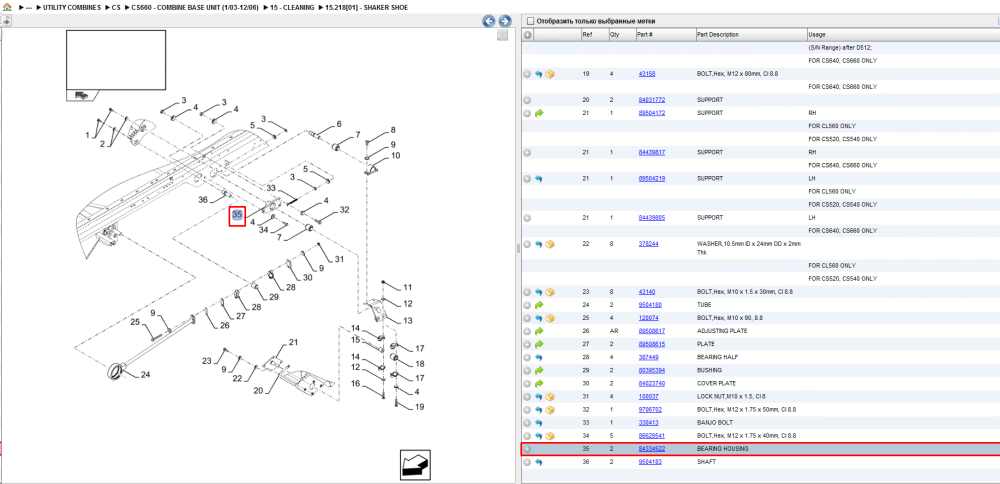Open UTILITY COMBINES breadcrumb item
The image size is (1000, 484).
click(x=71, y=7)
